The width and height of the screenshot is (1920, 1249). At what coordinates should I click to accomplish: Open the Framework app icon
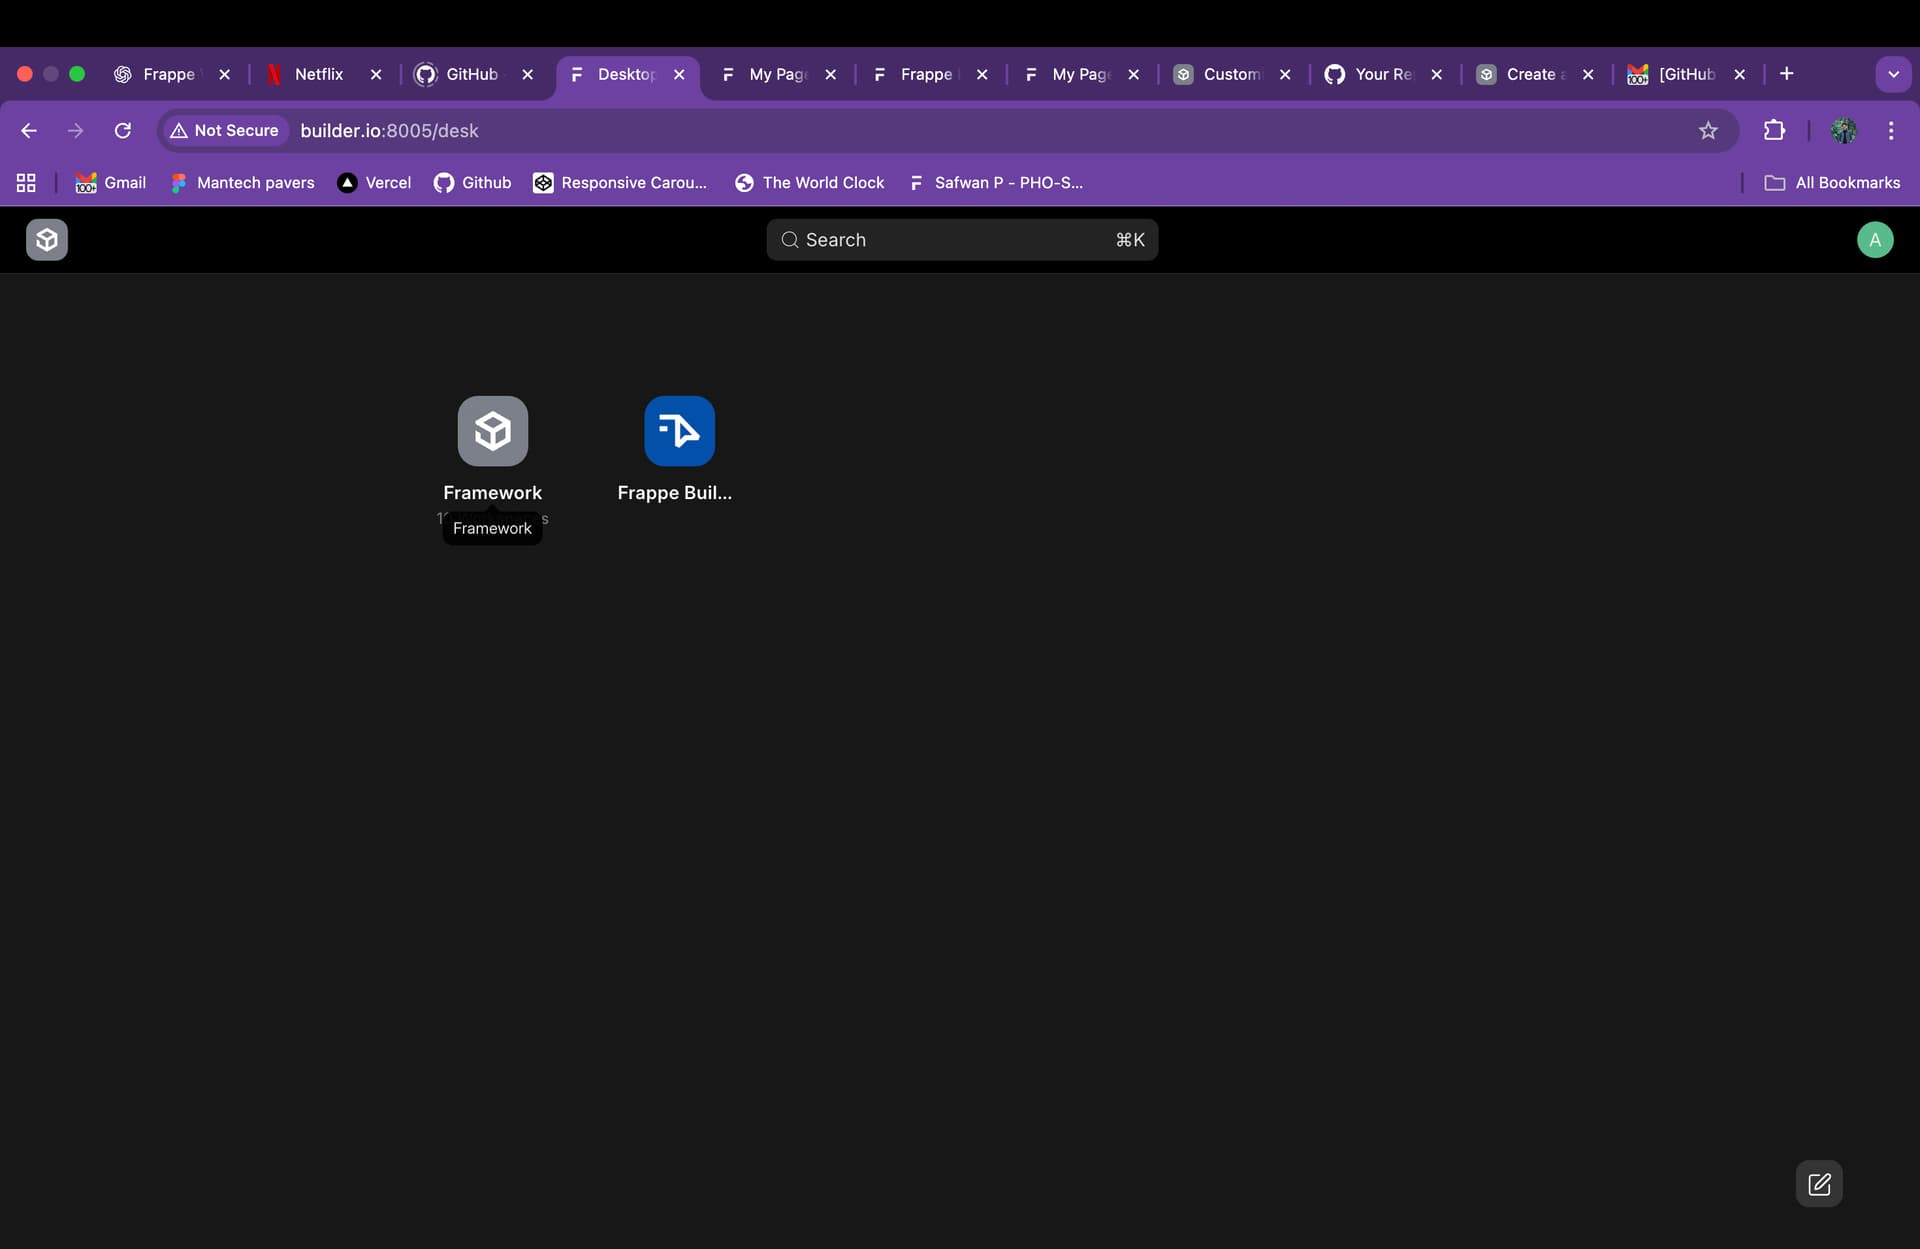tap(492, 431)
